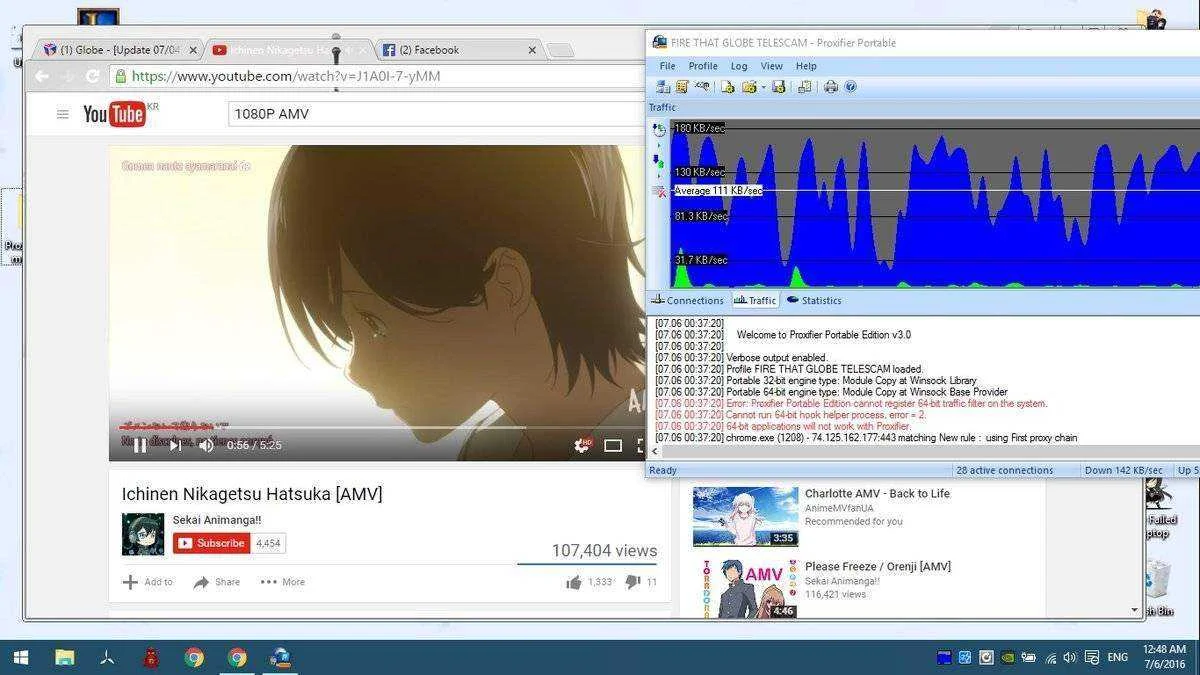Open the volume speaker tray icon
Screen dimensions: 1200x675
point(1070,658)
